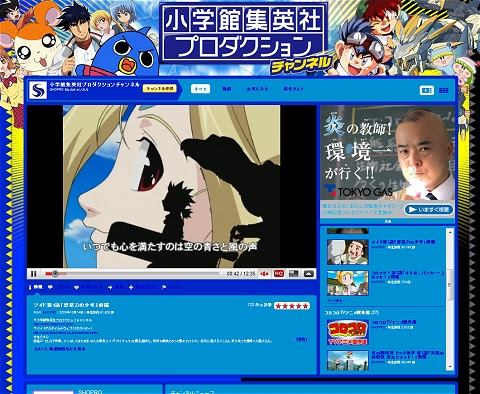Mute the video with the speaker icon
The height and width of the screenshot is (394, 480).
pyautogui.click(x=264, y=274)
